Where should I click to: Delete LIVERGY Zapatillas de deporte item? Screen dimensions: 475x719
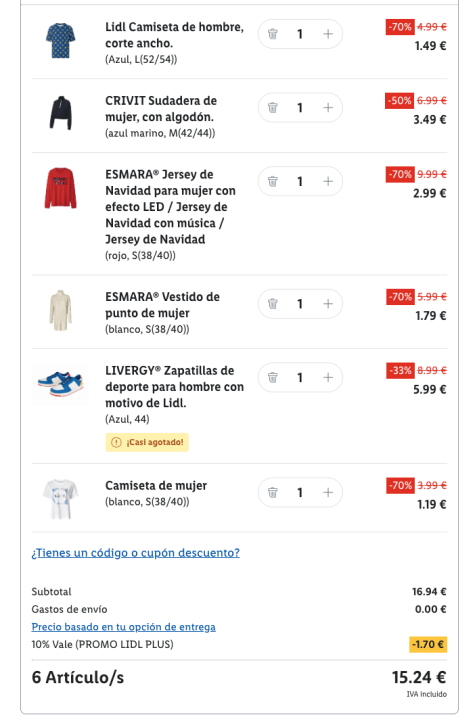(273, 377)
